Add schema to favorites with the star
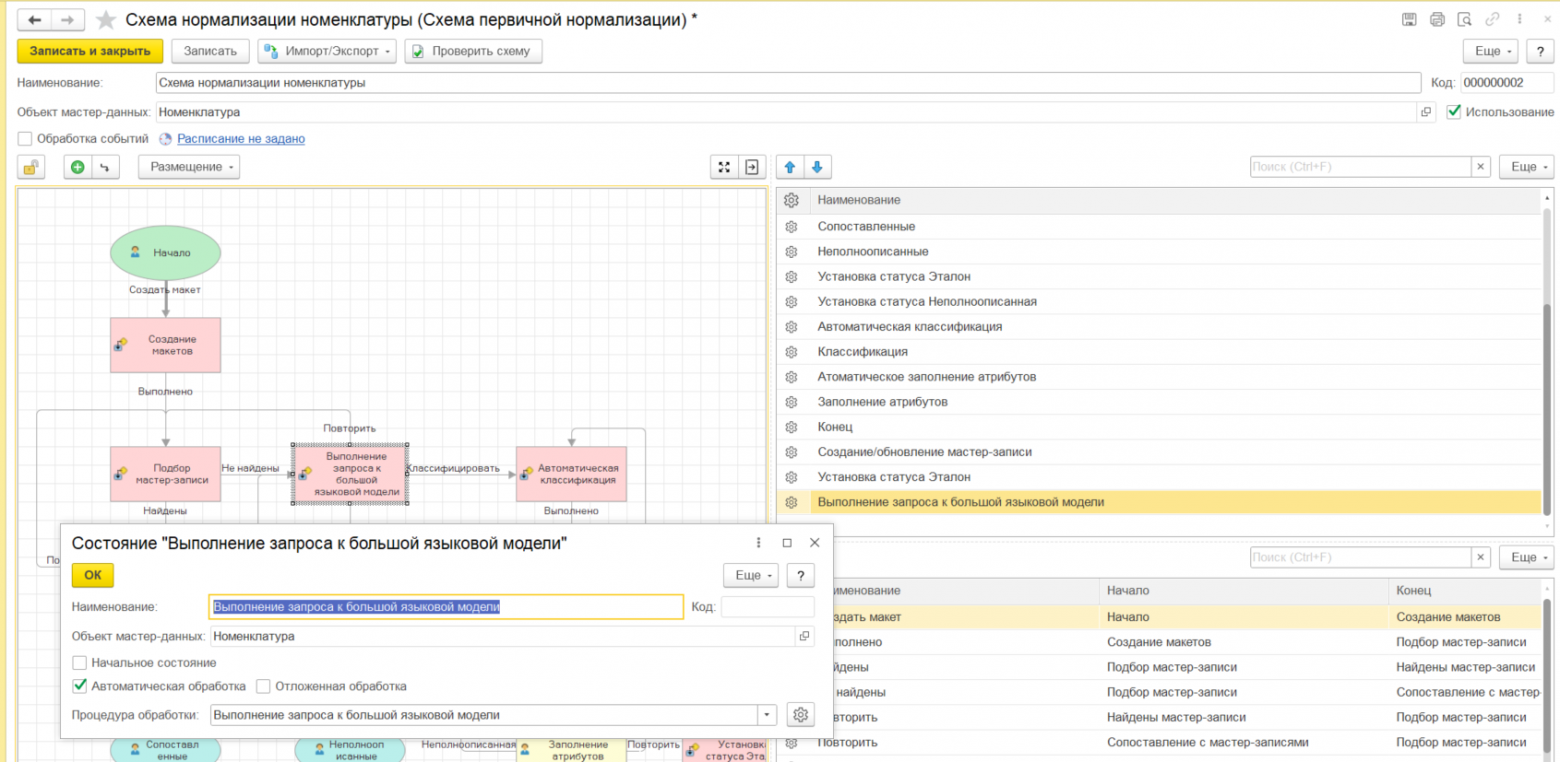1560x762 pixels. [105, 21]
